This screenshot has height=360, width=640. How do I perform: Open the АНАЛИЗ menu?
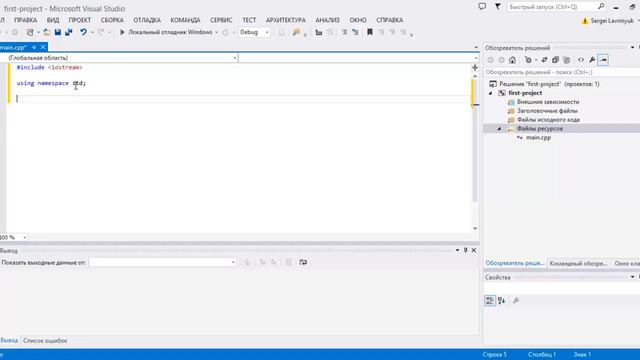coord(327,20)
